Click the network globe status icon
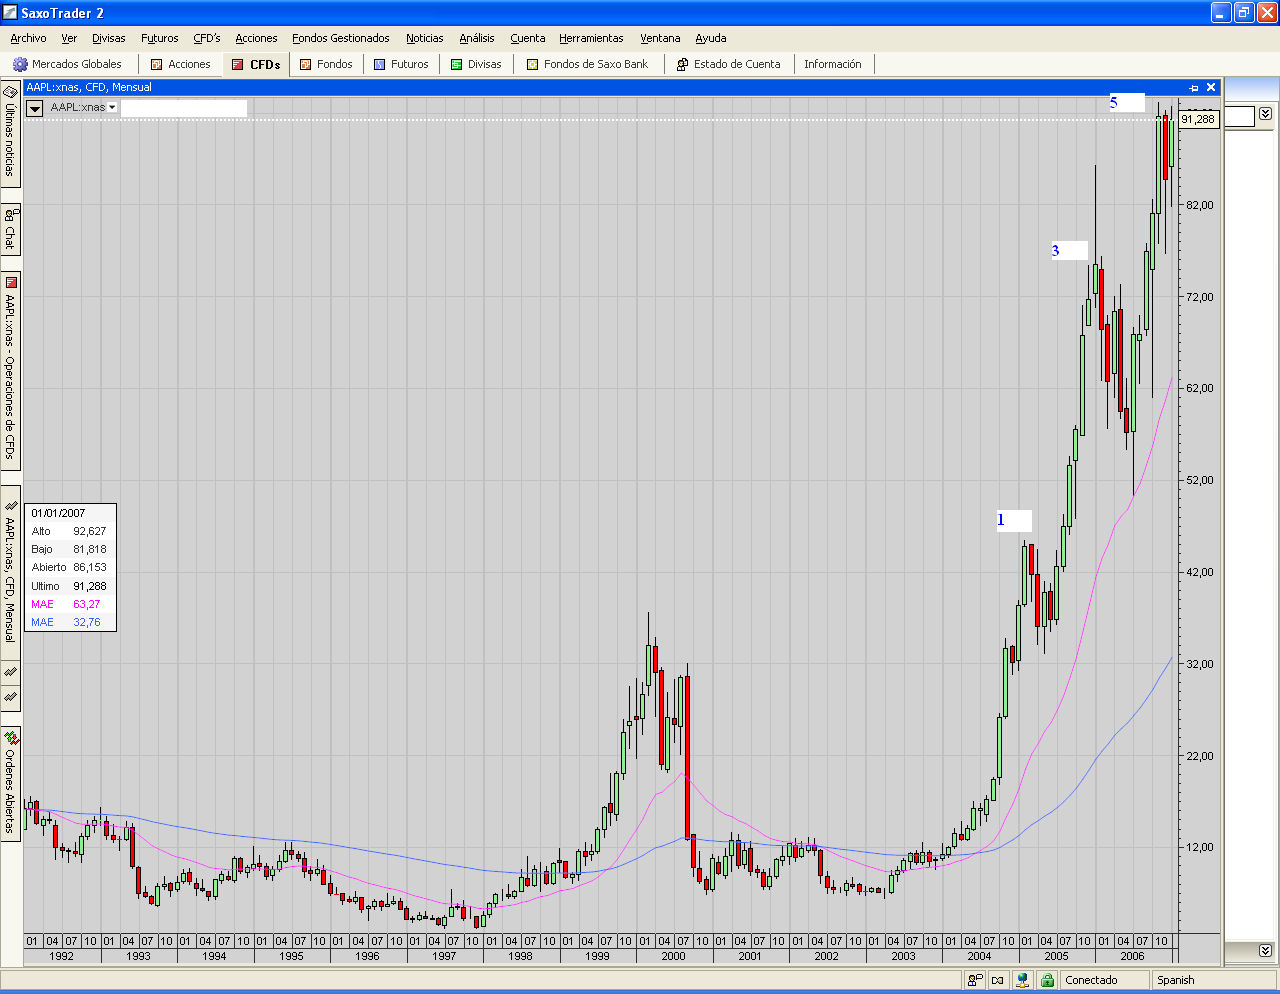 click(1023, 980)
